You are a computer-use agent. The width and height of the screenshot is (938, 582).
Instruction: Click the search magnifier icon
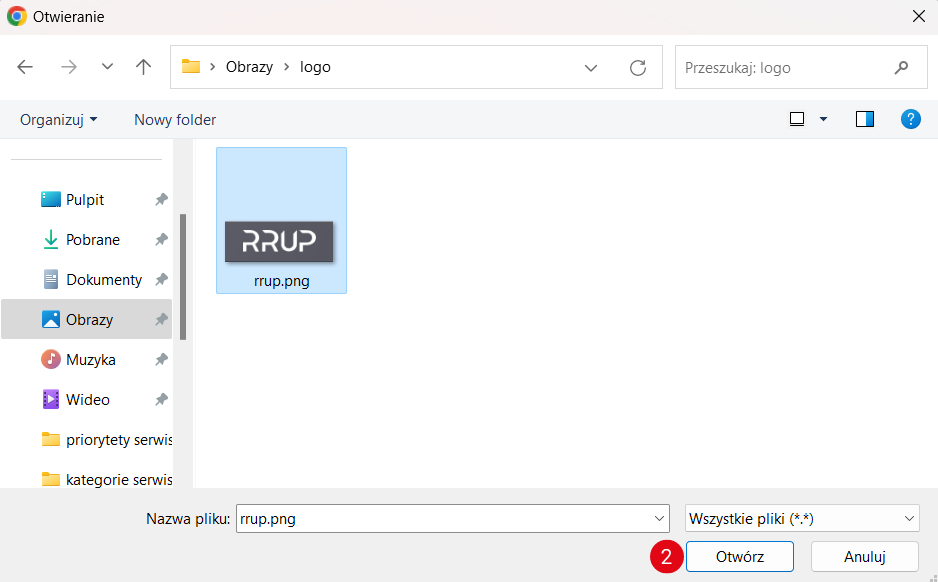point(901,67)
